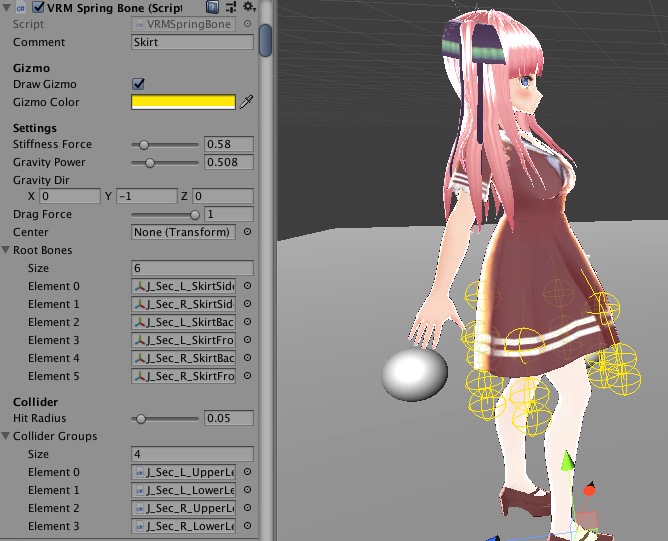The width and height of the screenshot is (668, 541).
Task: Click the Hit Radius value 0.05
Action: point(229,418)
